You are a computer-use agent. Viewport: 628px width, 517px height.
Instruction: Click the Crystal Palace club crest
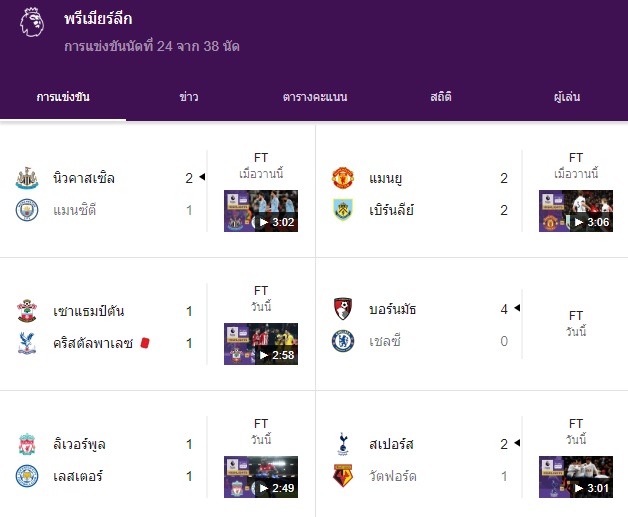pos(27,342)
